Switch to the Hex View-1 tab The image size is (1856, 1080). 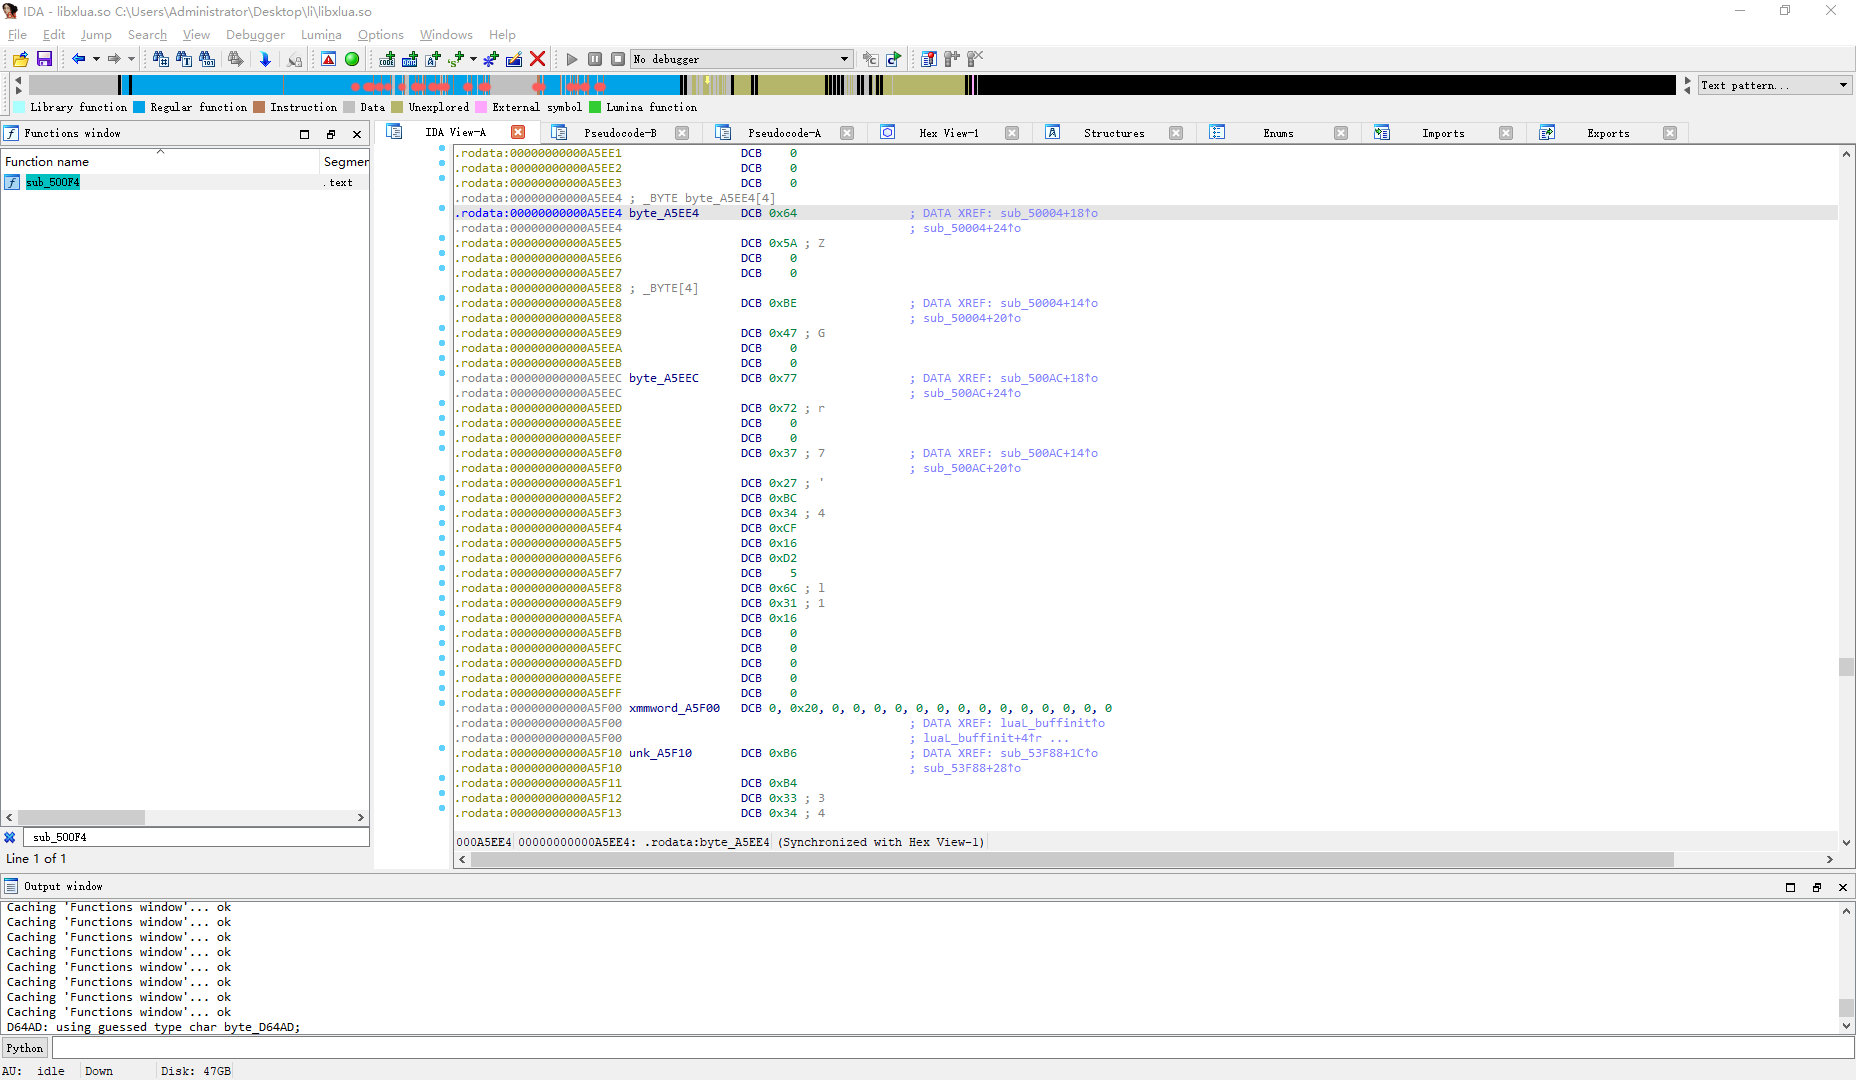click(x=948, y=133)
